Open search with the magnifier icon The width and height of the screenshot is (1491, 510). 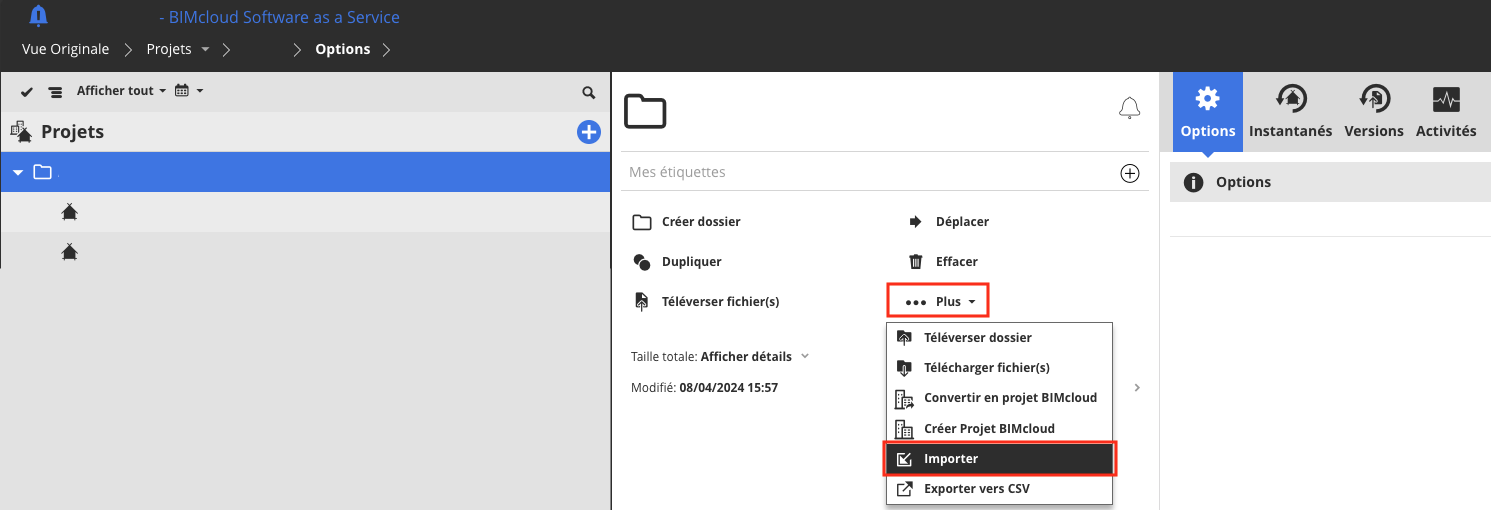[589, 92]
